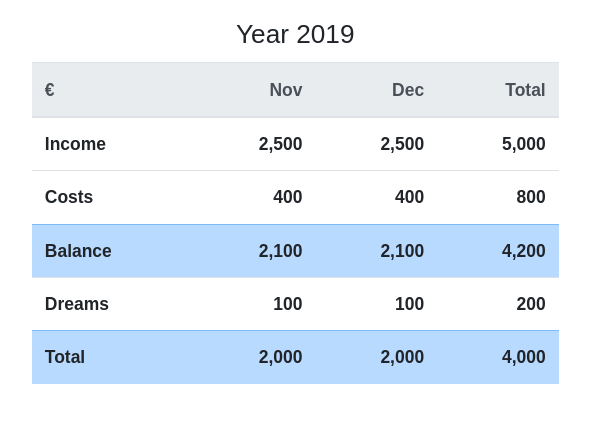Select the Income row label
Screen dimensions: 592x421
pos(75,144)
